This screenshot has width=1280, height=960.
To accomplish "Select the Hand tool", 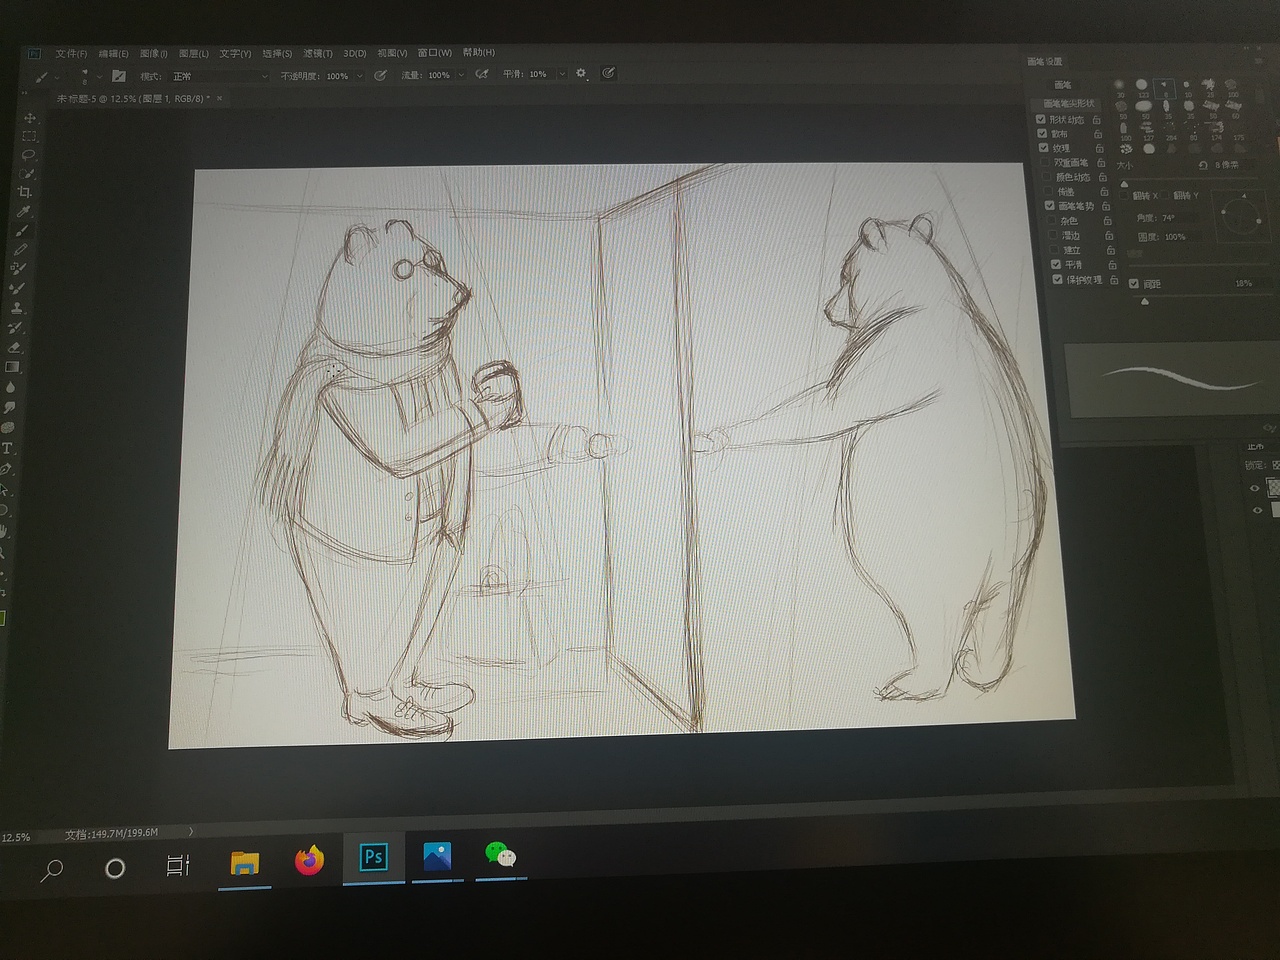I will pyautogui.click(x=3, y=531).
